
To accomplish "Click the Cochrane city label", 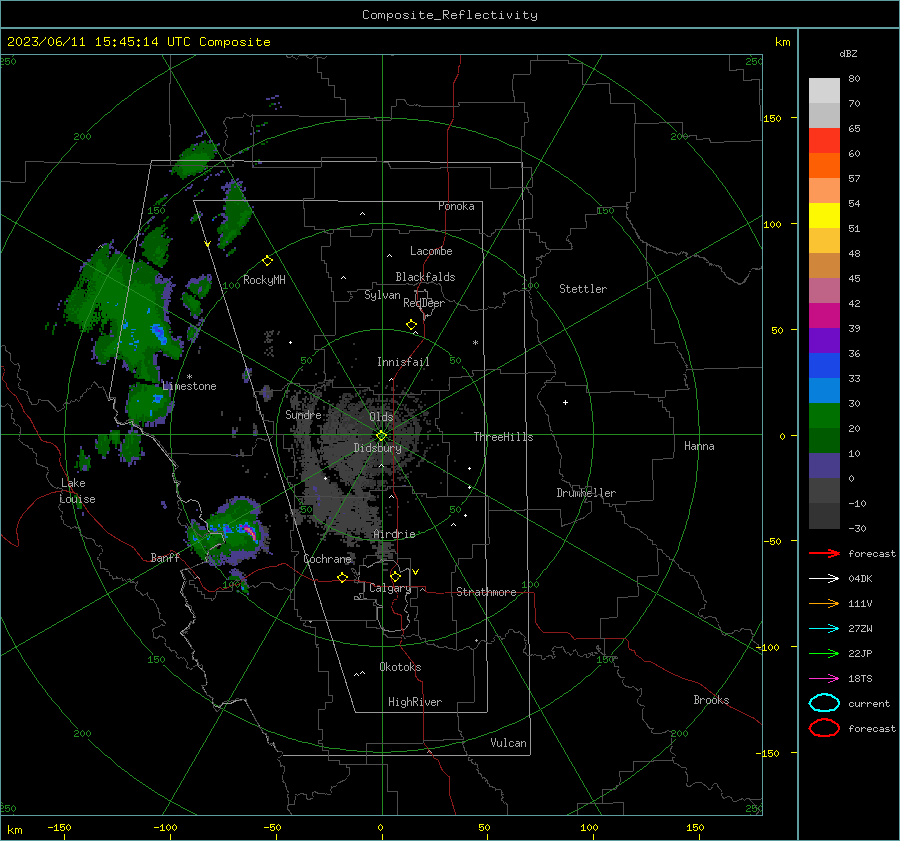I will pyautogui.click(x=327, y=559).
